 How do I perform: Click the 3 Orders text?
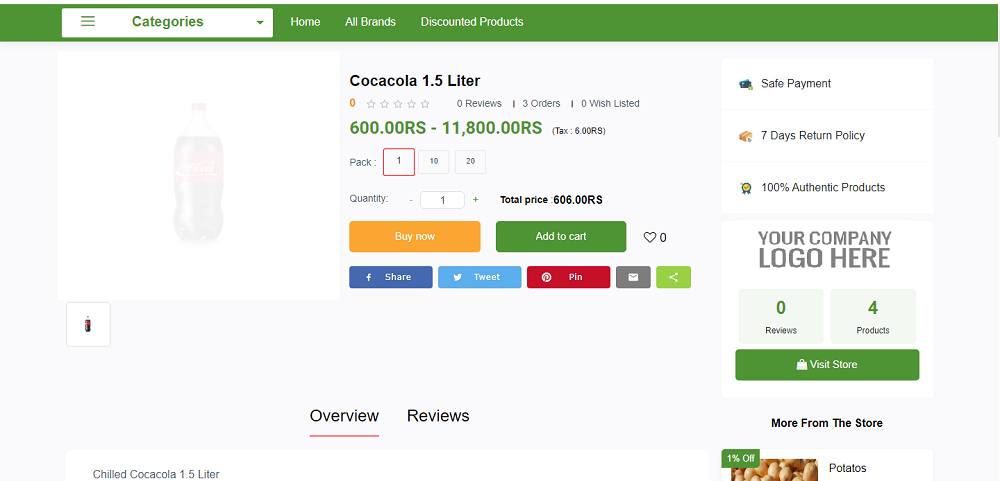point(541,103)
